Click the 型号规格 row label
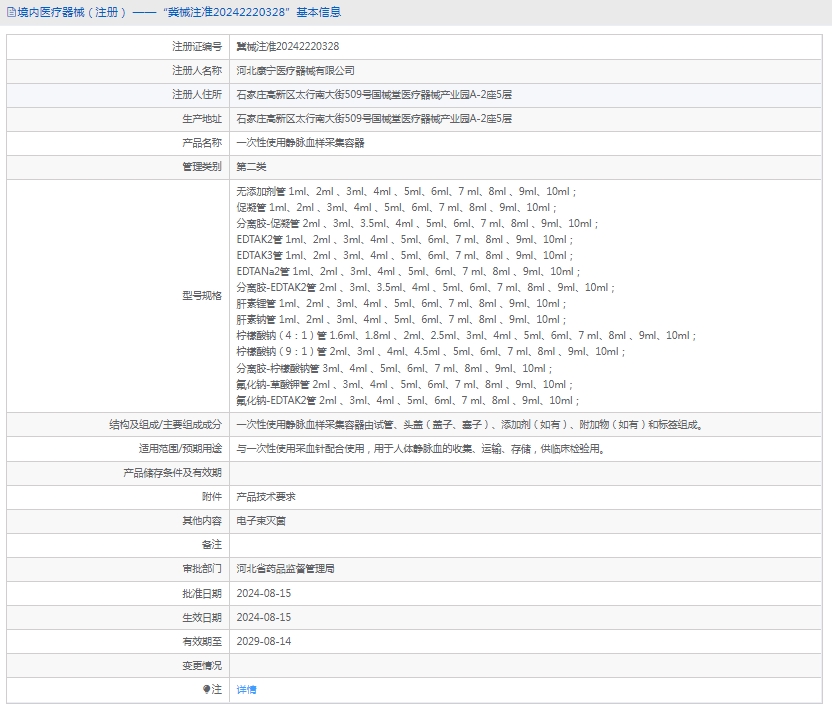 click(201, 296)
